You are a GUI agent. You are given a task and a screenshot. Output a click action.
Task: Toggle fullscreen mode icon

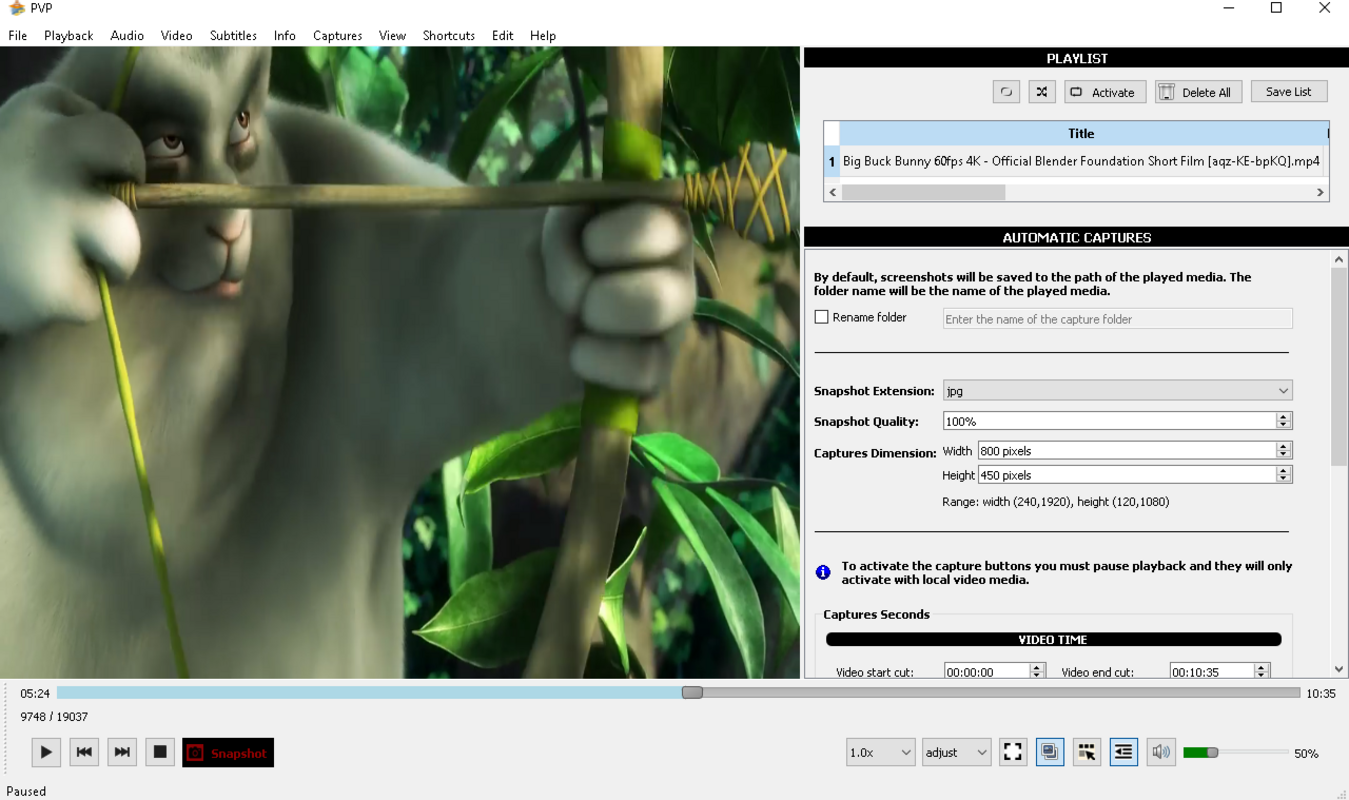coord(1013,752)
